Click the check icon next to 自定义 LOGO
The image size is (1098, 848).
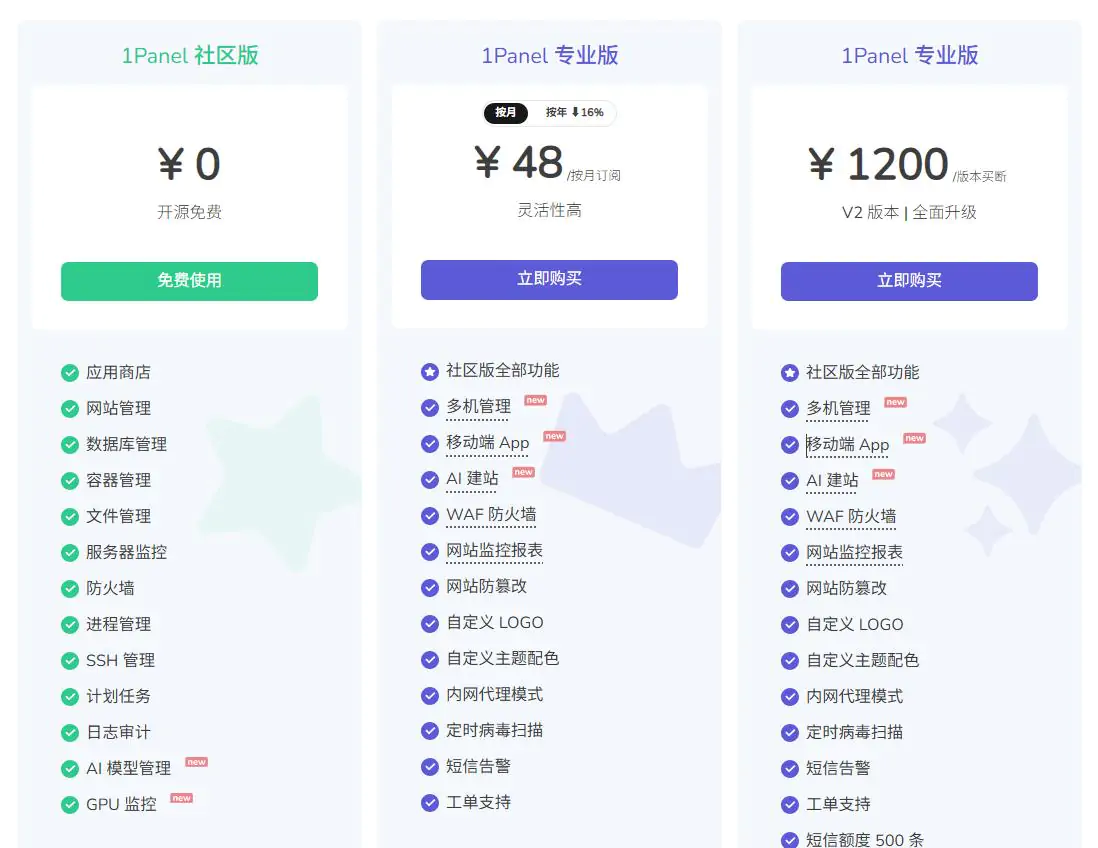(x=429, y=624)
